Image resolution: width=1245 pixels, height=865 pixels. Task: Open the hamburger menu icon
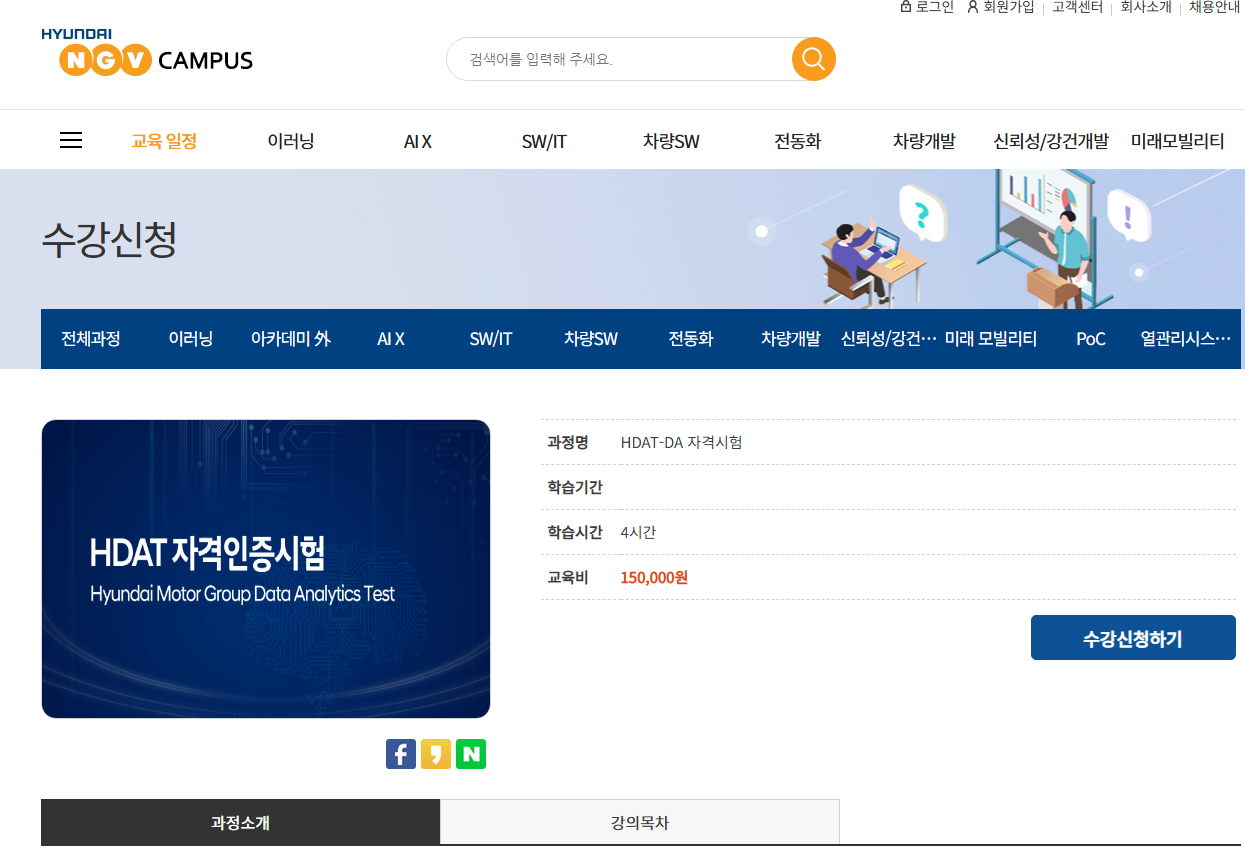71,141
